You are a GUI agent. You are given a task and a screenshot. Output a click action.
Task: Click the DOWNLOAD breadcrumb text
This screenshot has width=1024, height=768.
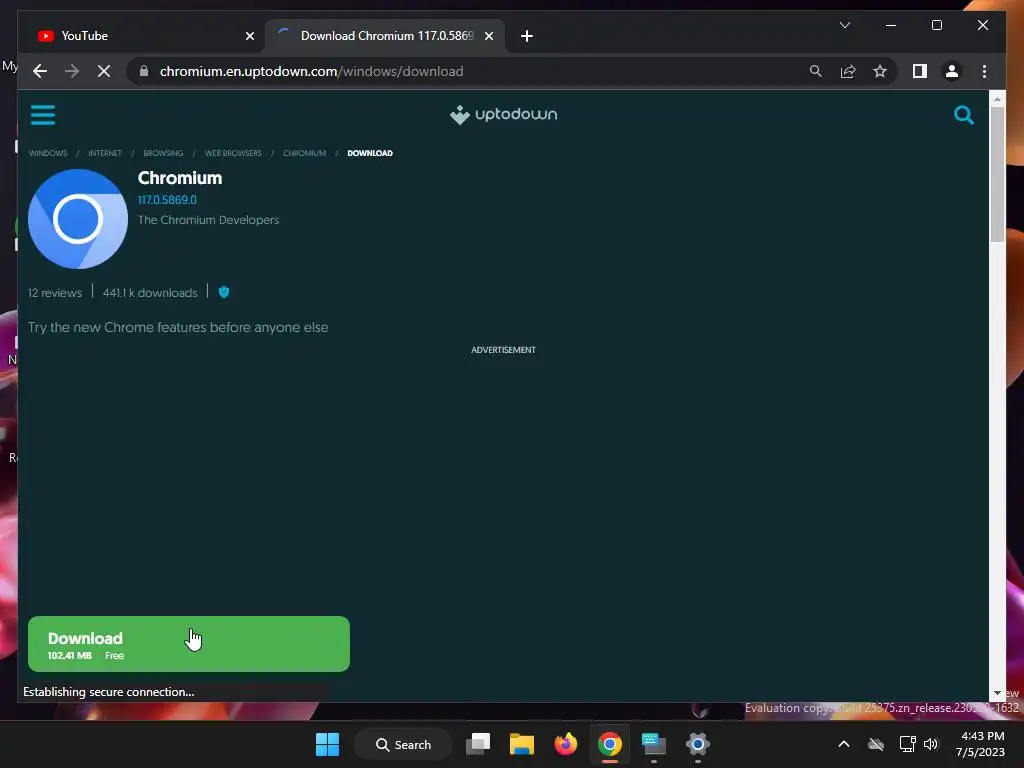coord(370,153)
